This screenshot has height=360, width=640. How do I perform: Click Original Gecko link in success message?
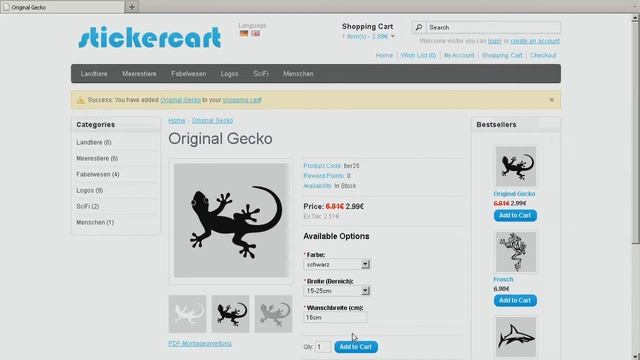[x=180, y=100]
